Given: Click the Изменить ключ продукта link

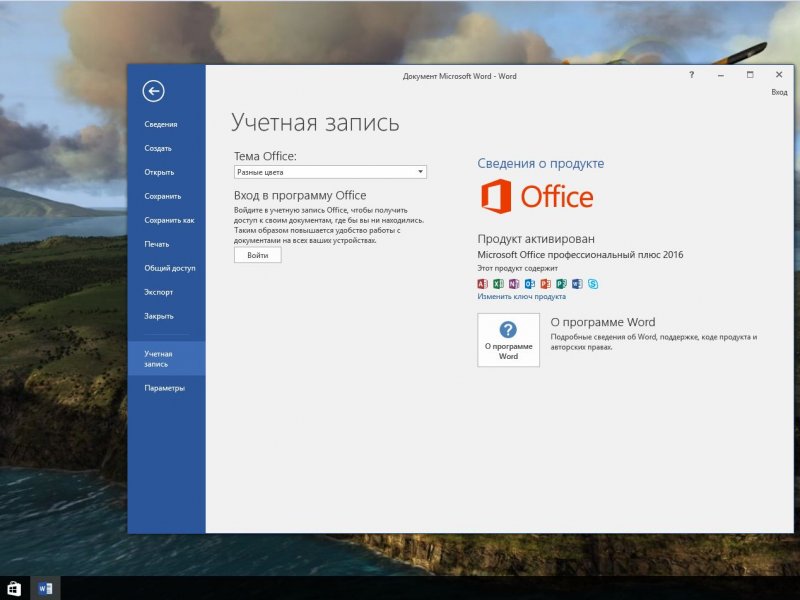Looking at the screenshot, I should [x=521, y=296].
